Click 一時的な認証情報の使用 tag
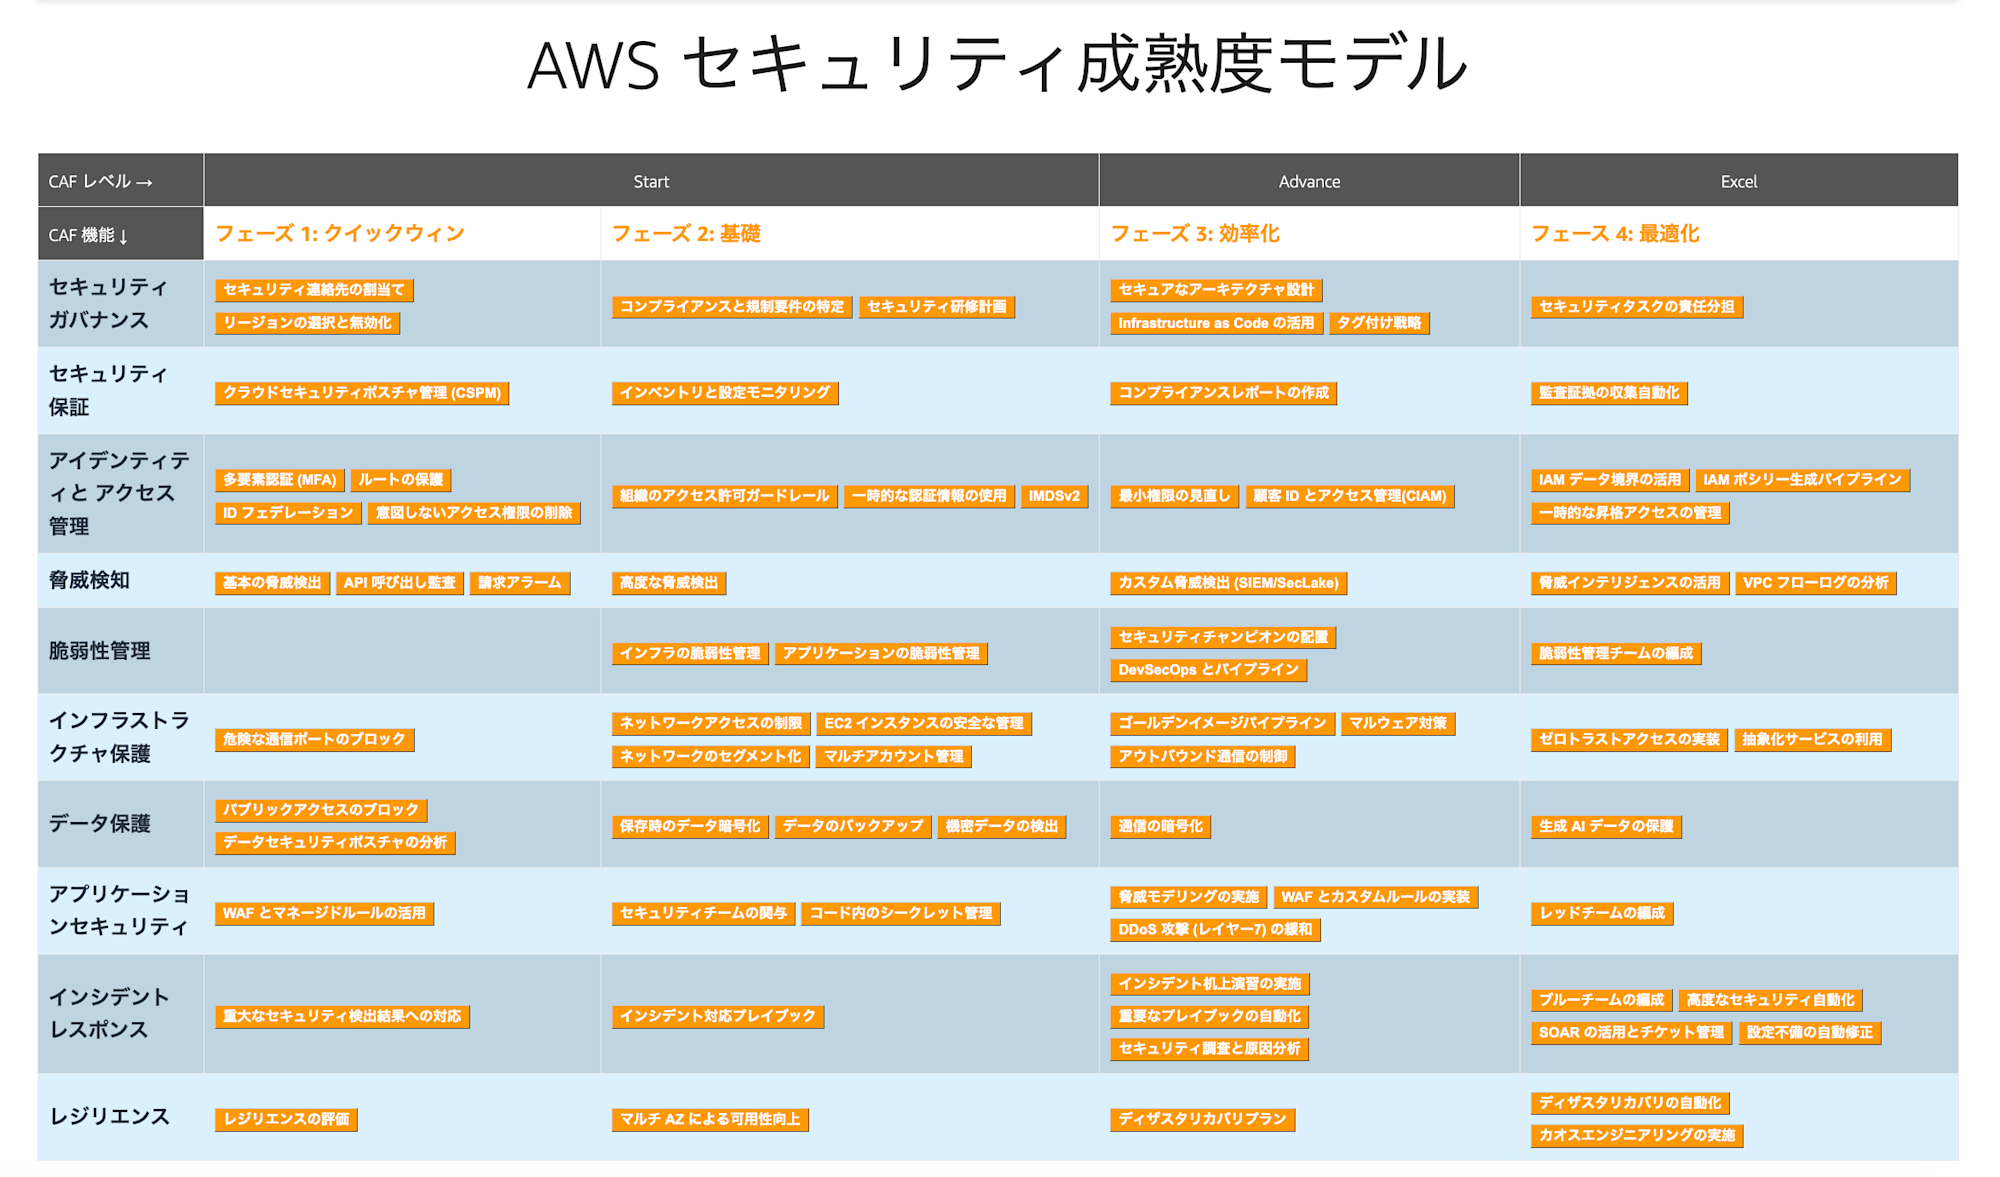Viewport: 2000px width, 1177px height. coord(929,496)
